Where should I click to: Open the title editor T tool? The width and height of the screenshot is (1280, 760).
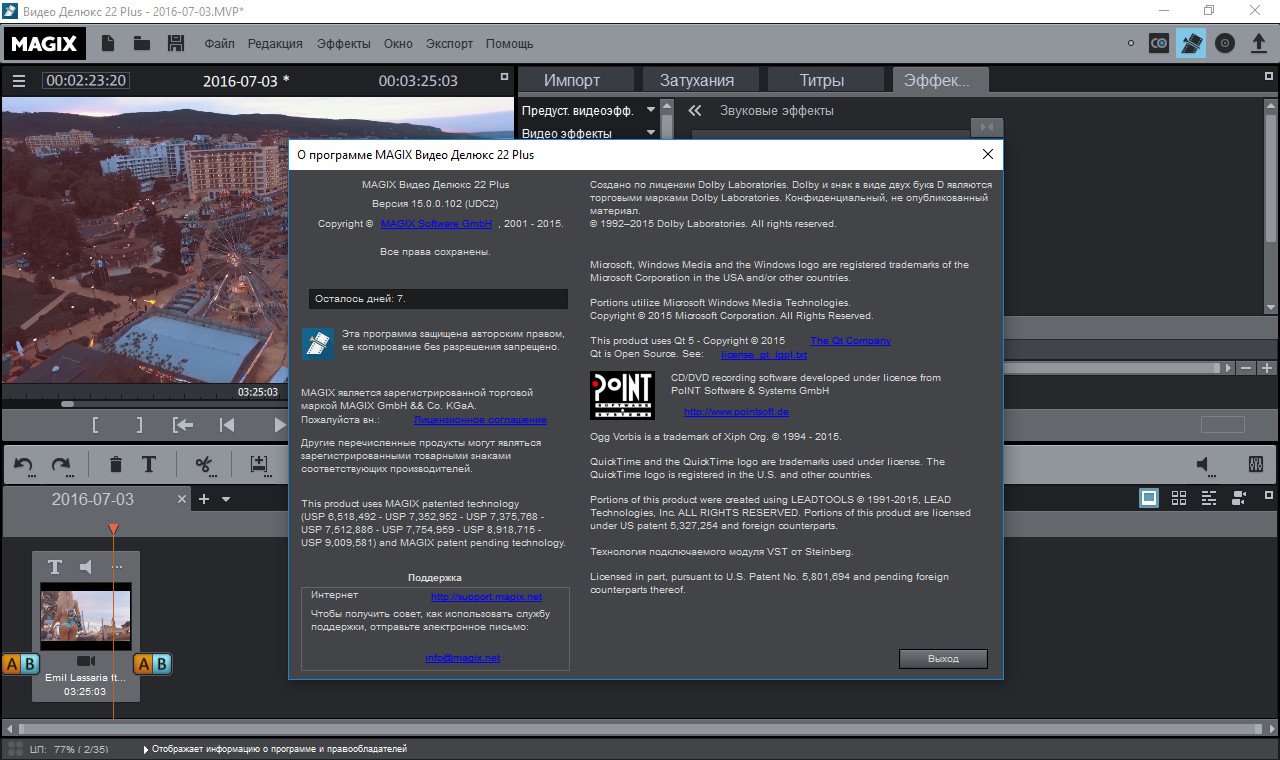coord(149,464)
